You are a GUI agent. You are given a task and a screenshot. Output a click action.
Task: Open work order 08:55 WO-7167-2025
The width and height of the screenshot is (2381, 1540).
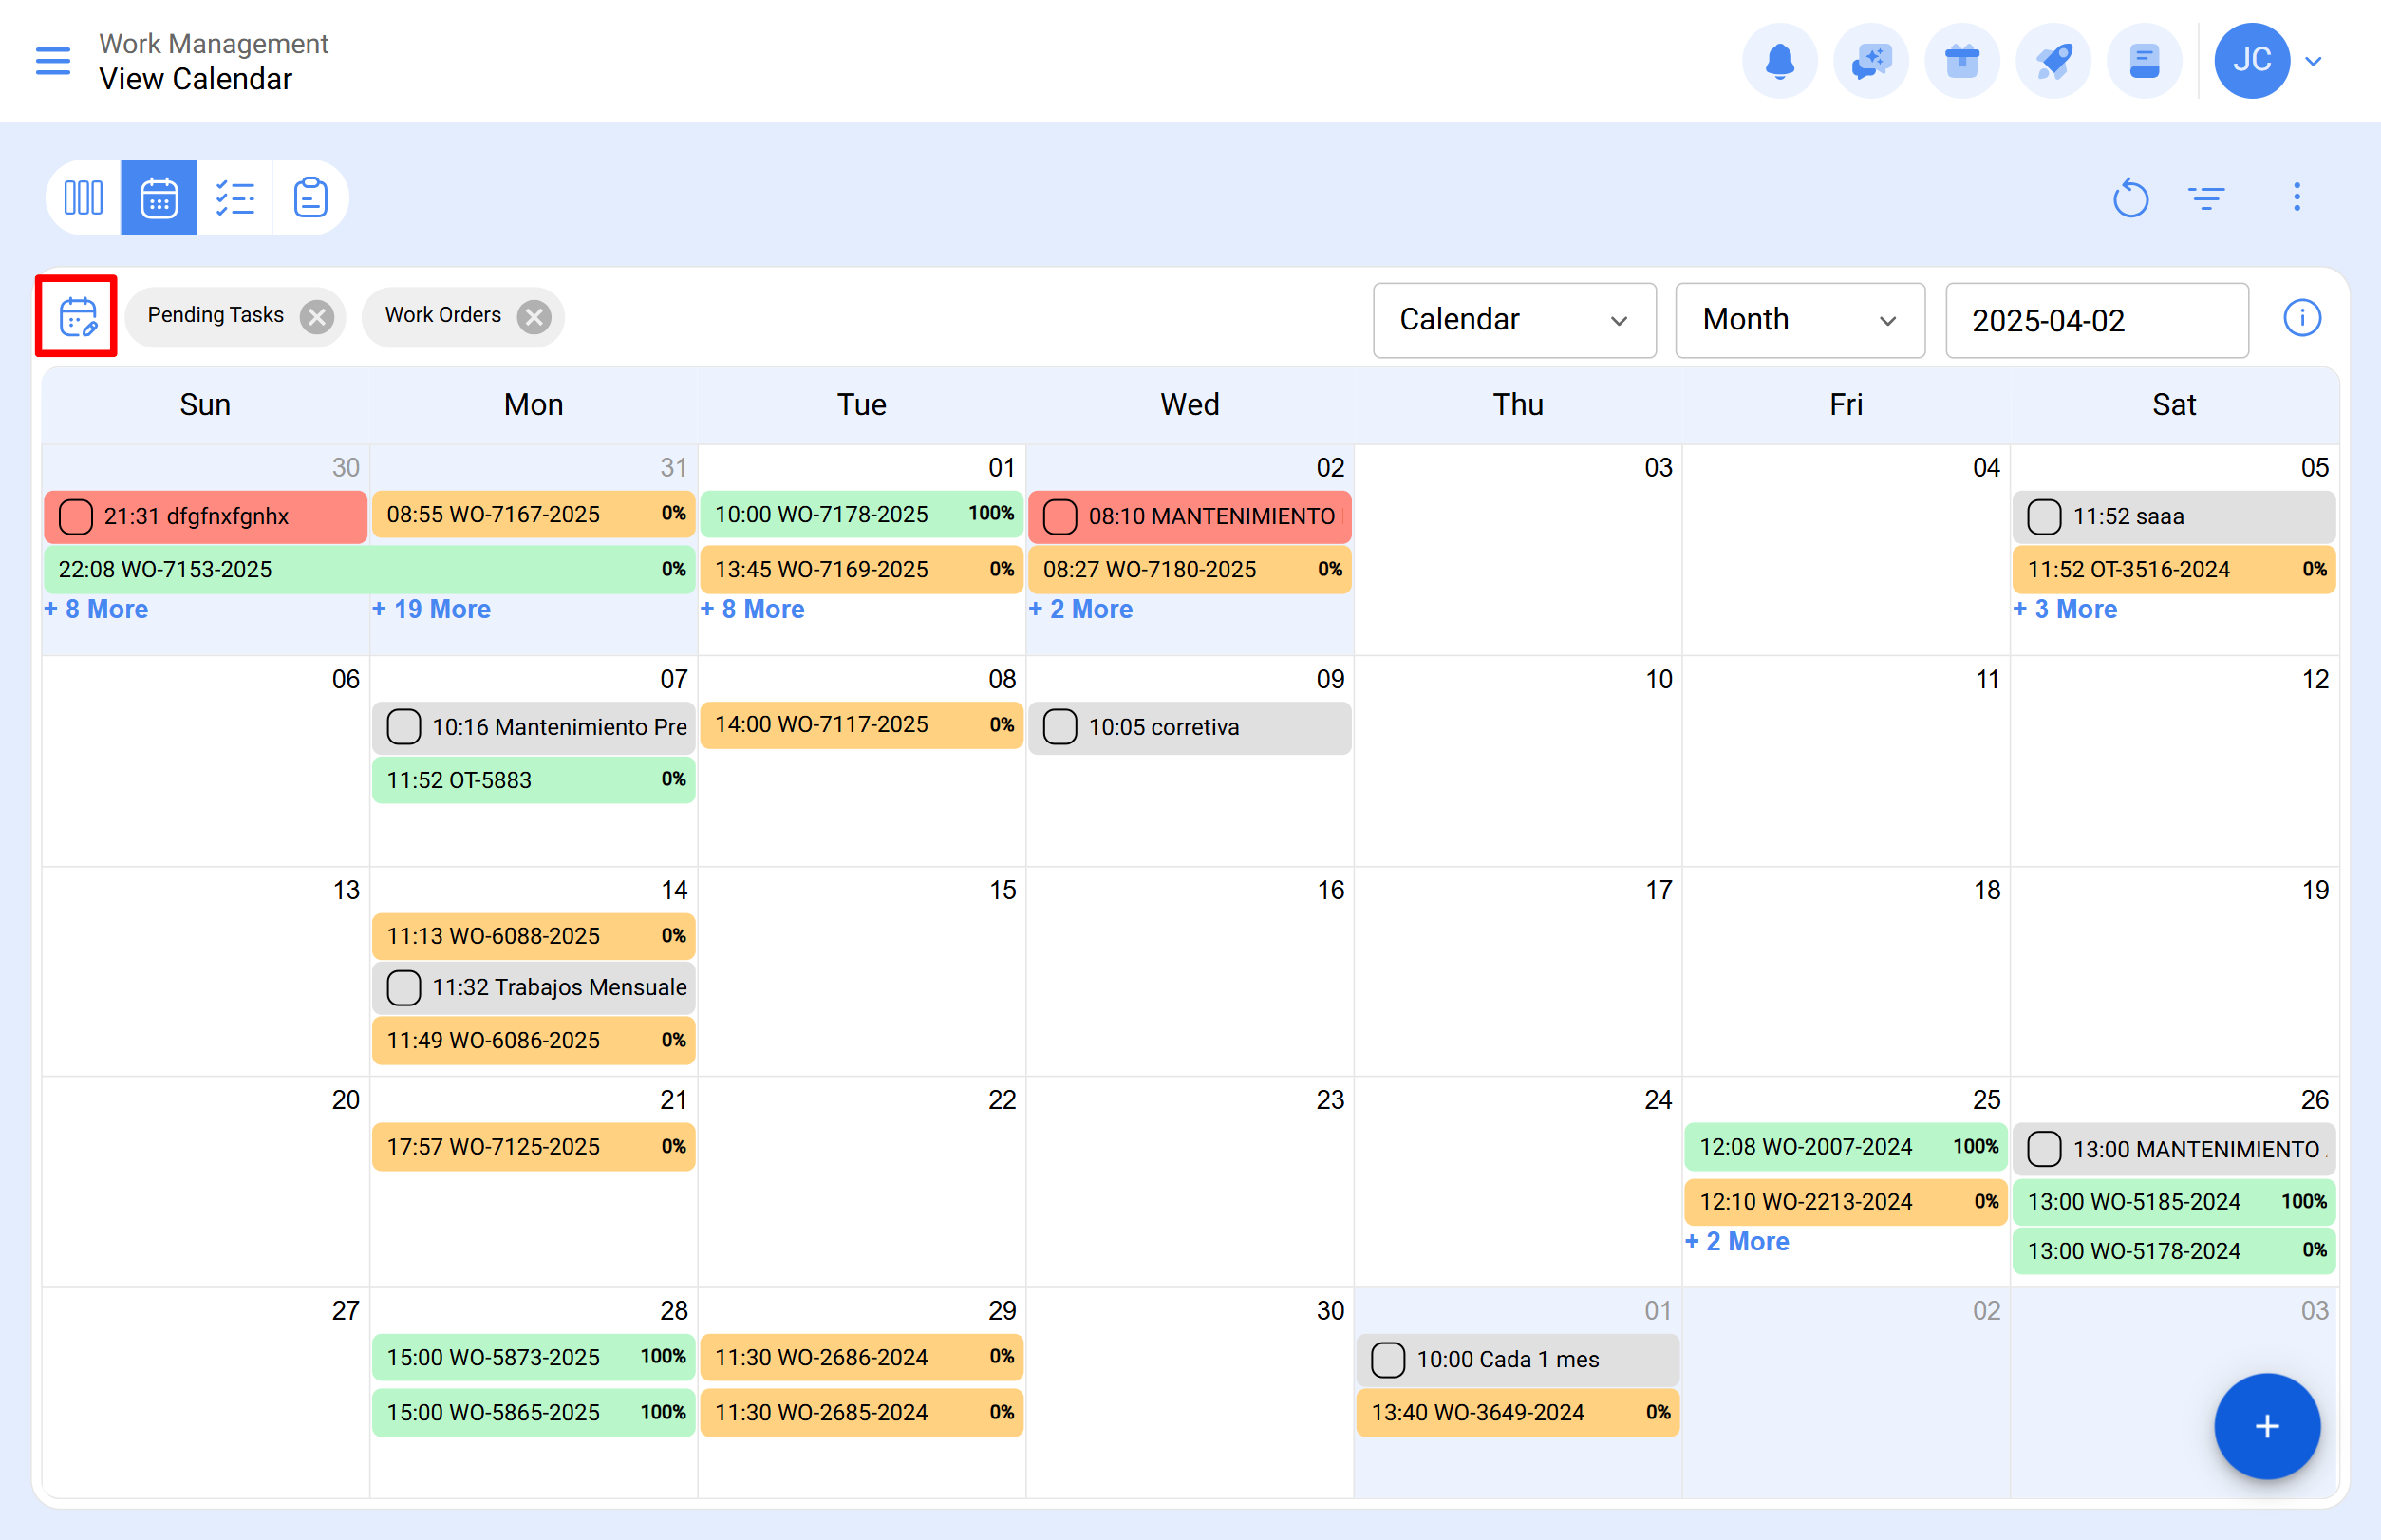(x=533, y=514)
